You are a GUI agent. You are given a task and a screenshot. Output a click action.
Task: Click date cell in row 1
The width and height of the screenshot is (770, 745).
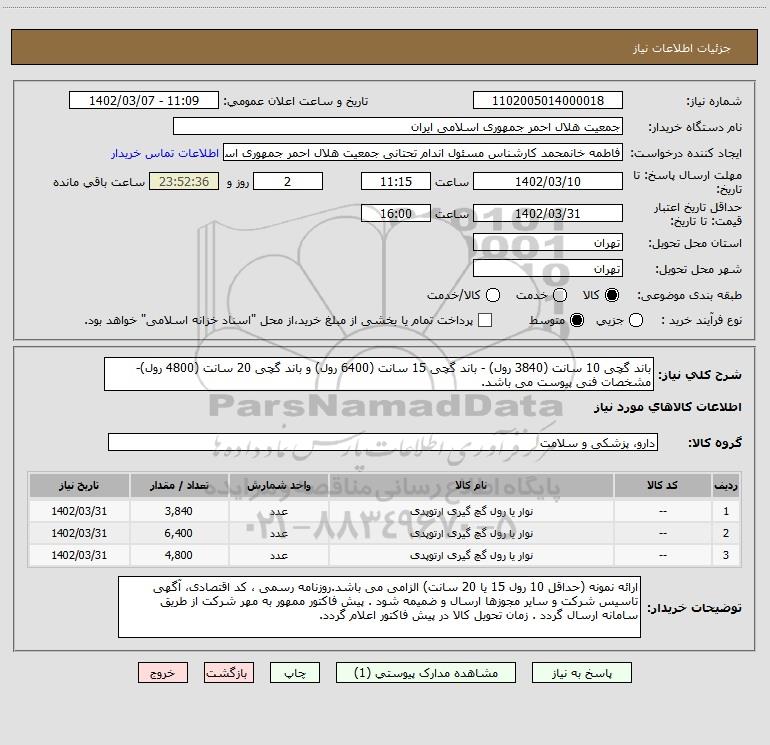coord(79,511)
